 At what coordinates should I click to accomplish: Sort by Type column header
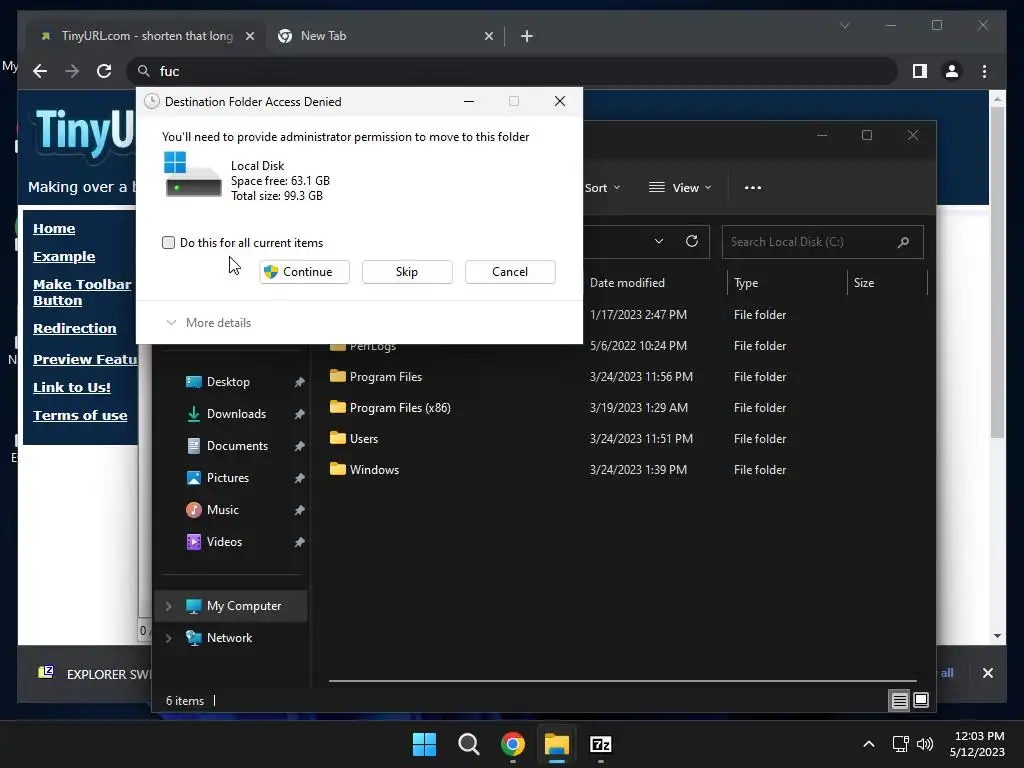pos(786,283)
